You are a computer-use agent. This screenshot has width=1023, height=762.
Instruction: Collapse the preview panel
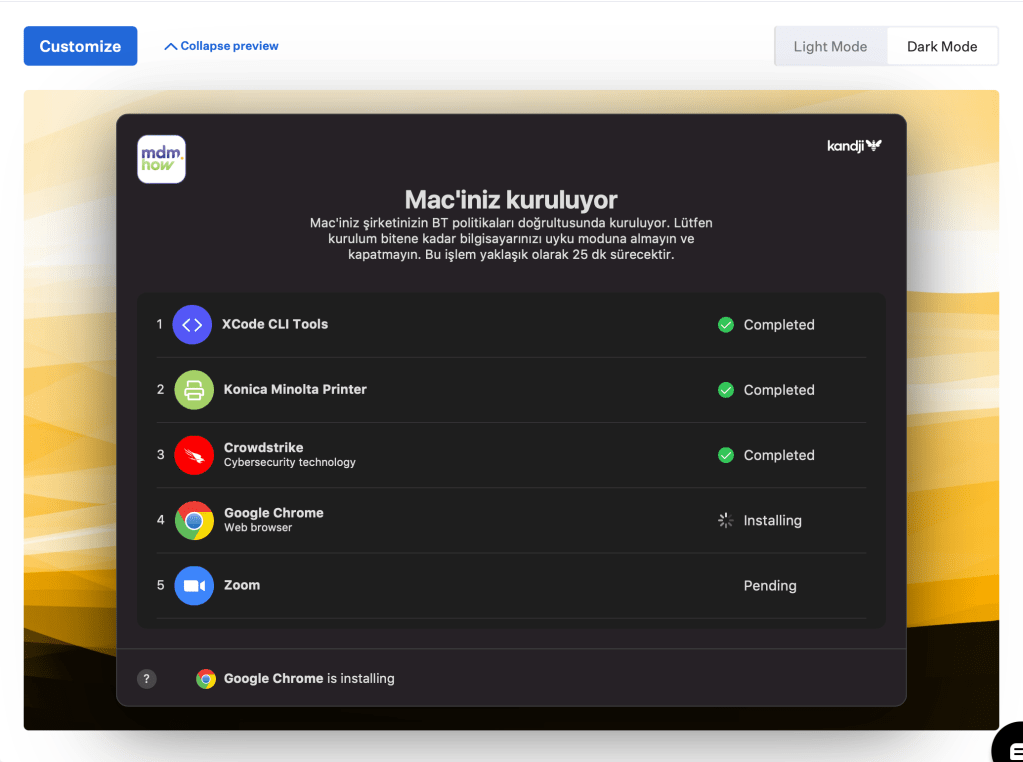tap(221, 46)
